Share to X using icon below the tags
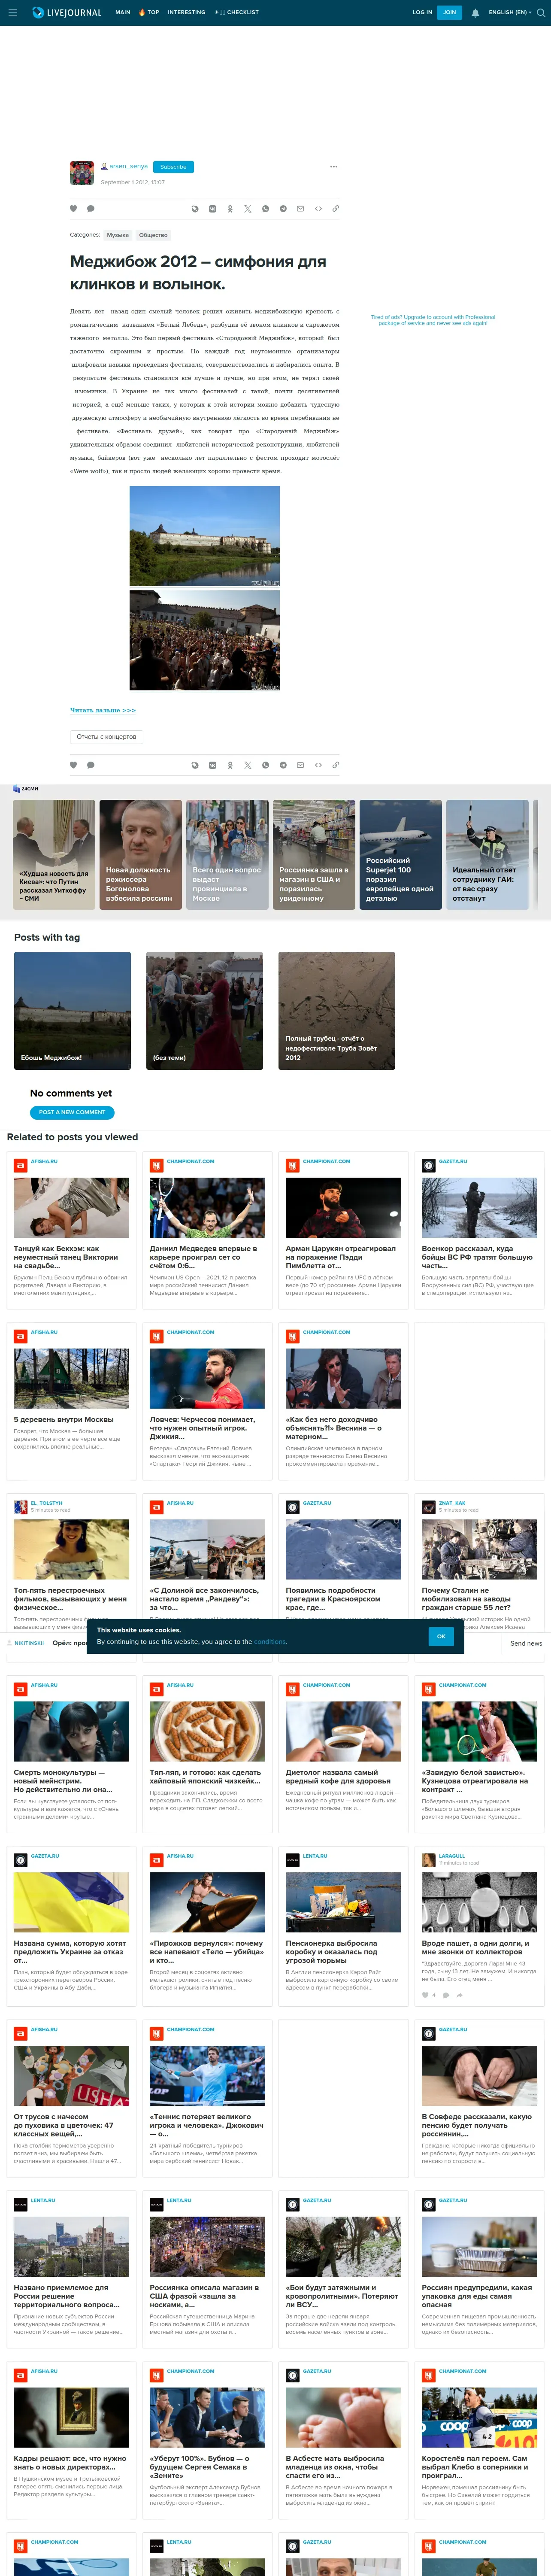The image size is (551, 2576). [248, 765]
